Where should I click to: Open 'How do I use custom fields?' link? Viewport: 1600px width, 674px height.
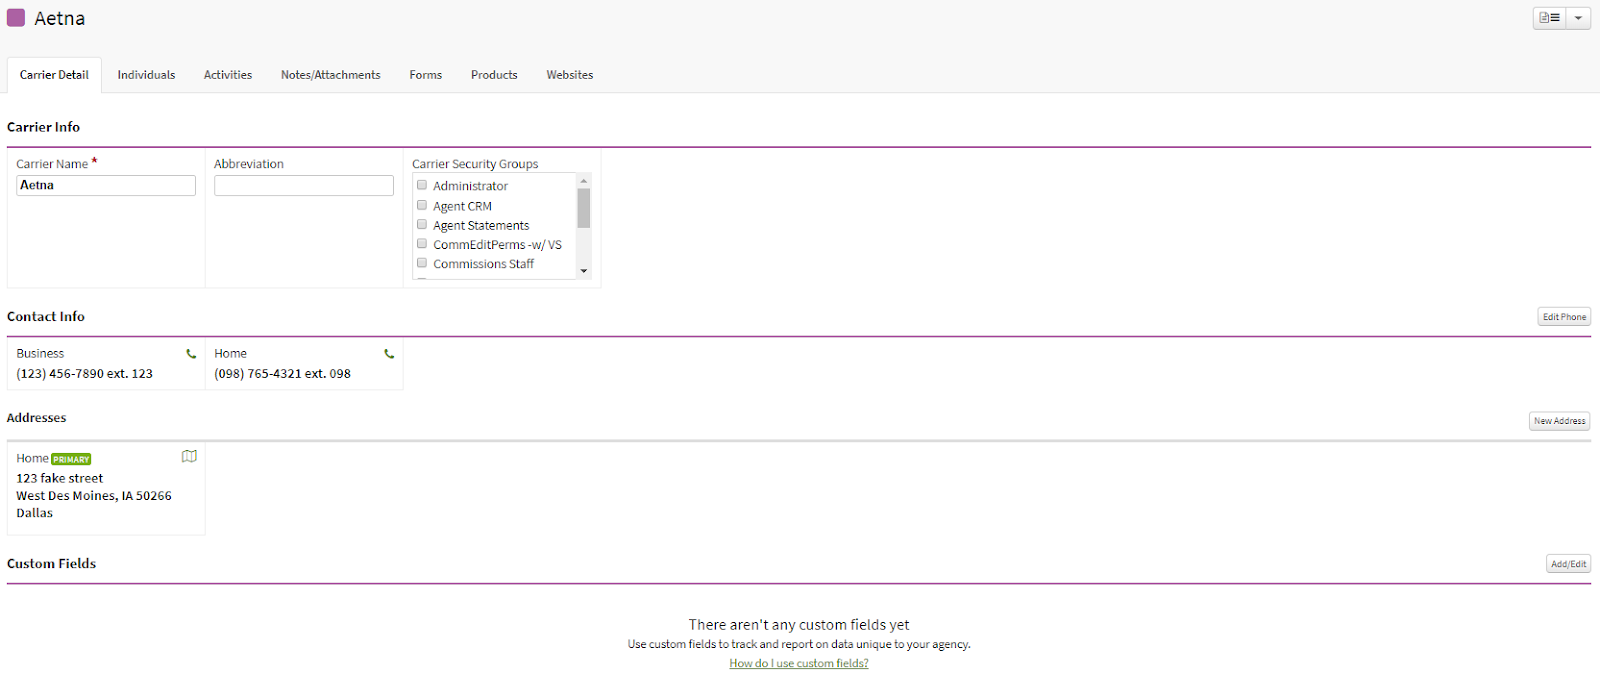click(799, 663)
